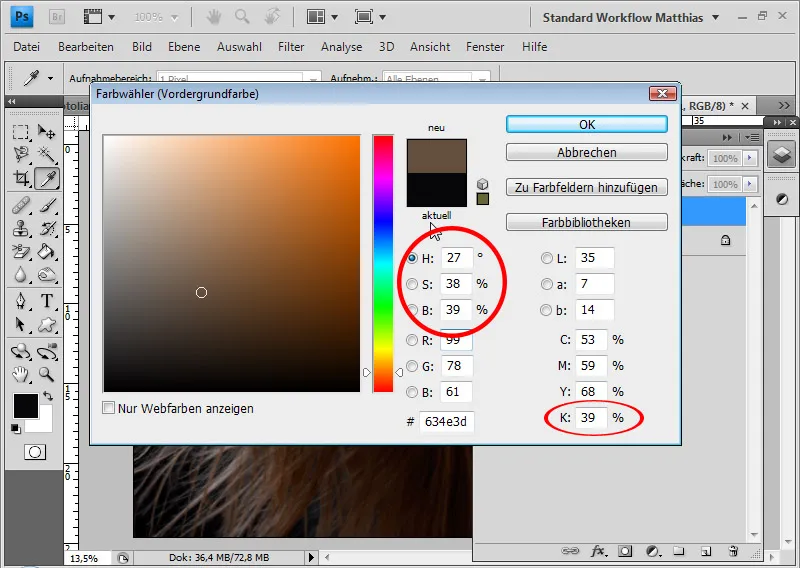This screenshot has width=800, height=568.
Task: Select the S saturation radio button
Action: [x=412, y=284]
